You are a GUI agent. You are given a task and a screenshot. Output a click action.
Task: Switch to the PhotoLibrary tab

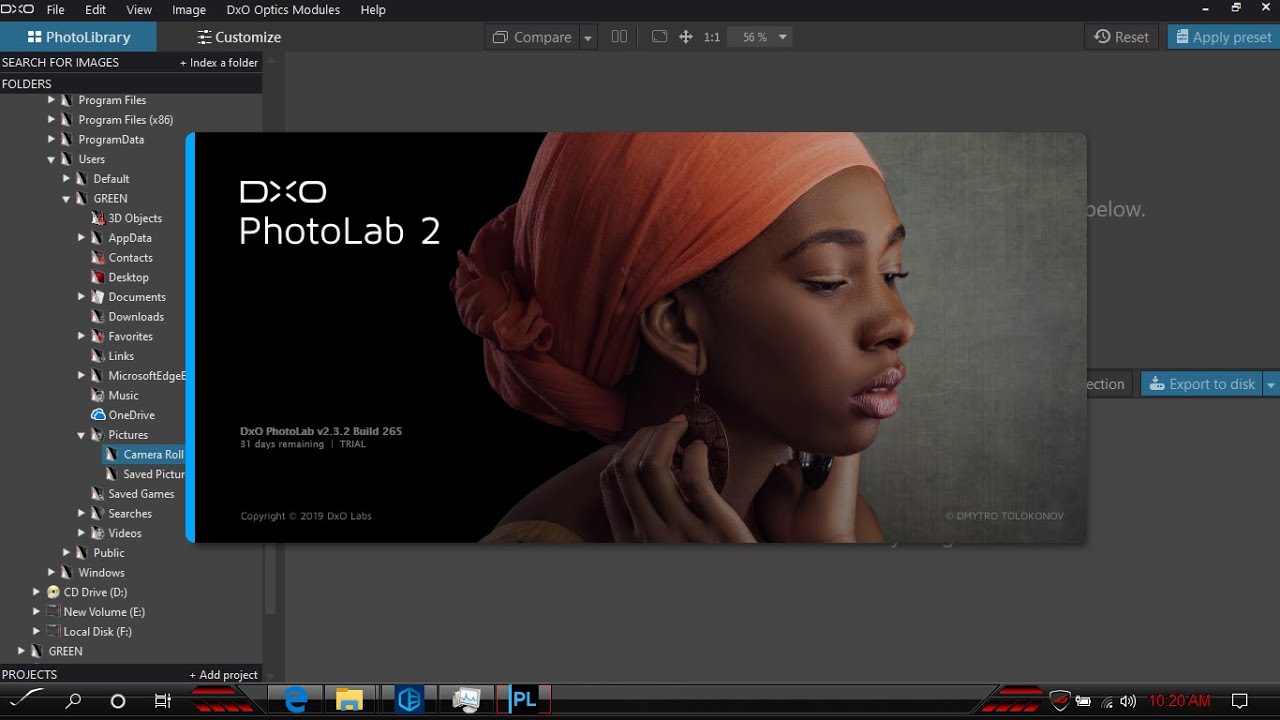[x=78, y=37]
